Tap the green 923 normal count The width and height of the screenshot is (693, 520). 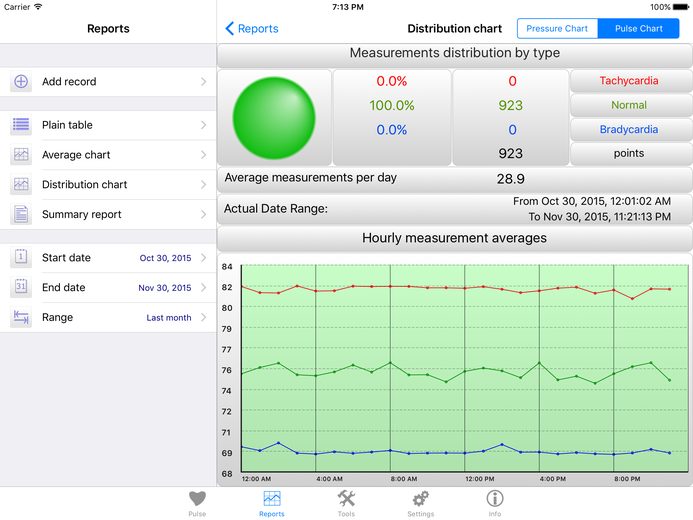pos(510,105)
